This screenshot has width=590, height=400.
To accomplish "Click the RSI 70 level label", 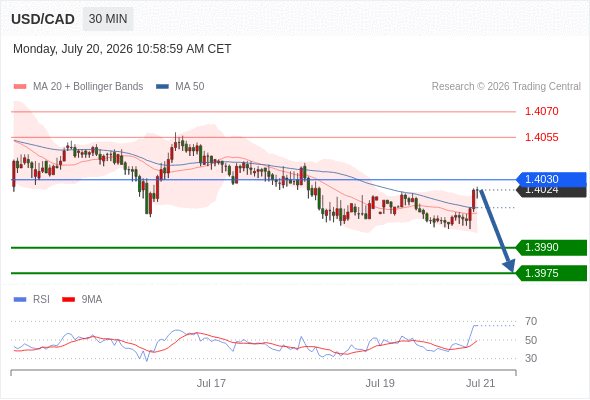I will [x=531, y=321].
